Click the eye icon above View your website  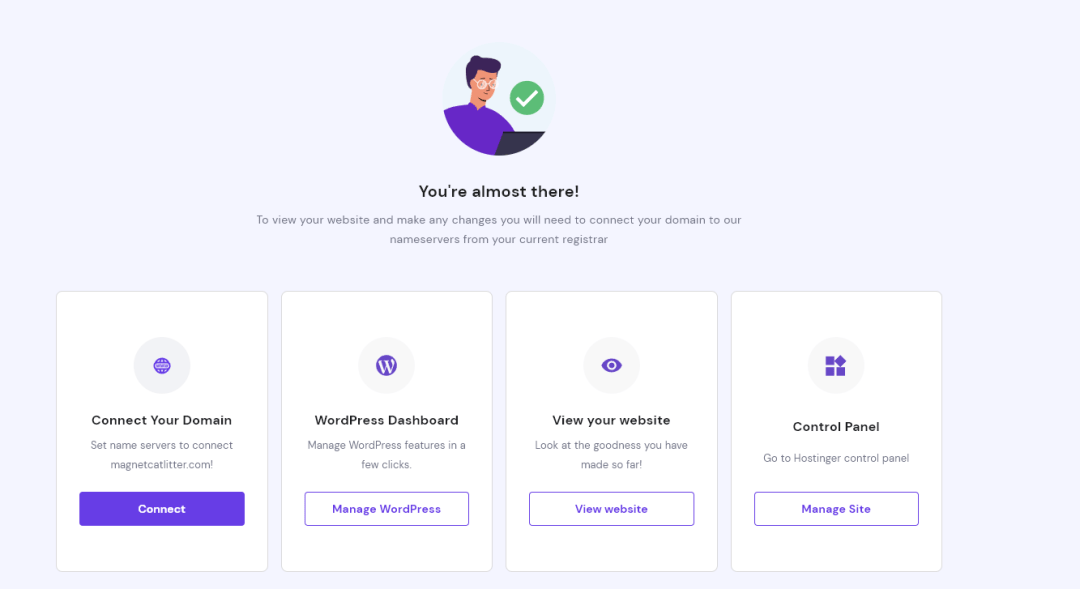[611, 366]
